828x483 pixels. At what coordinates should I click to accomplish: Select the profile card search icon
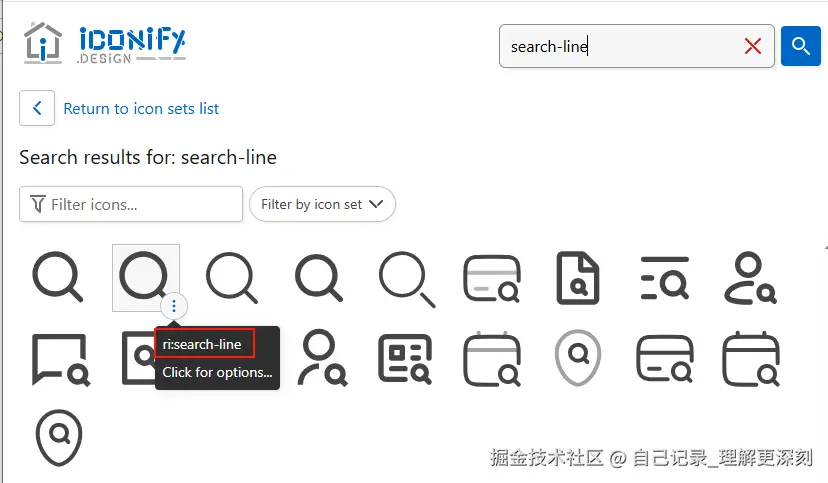405,359
